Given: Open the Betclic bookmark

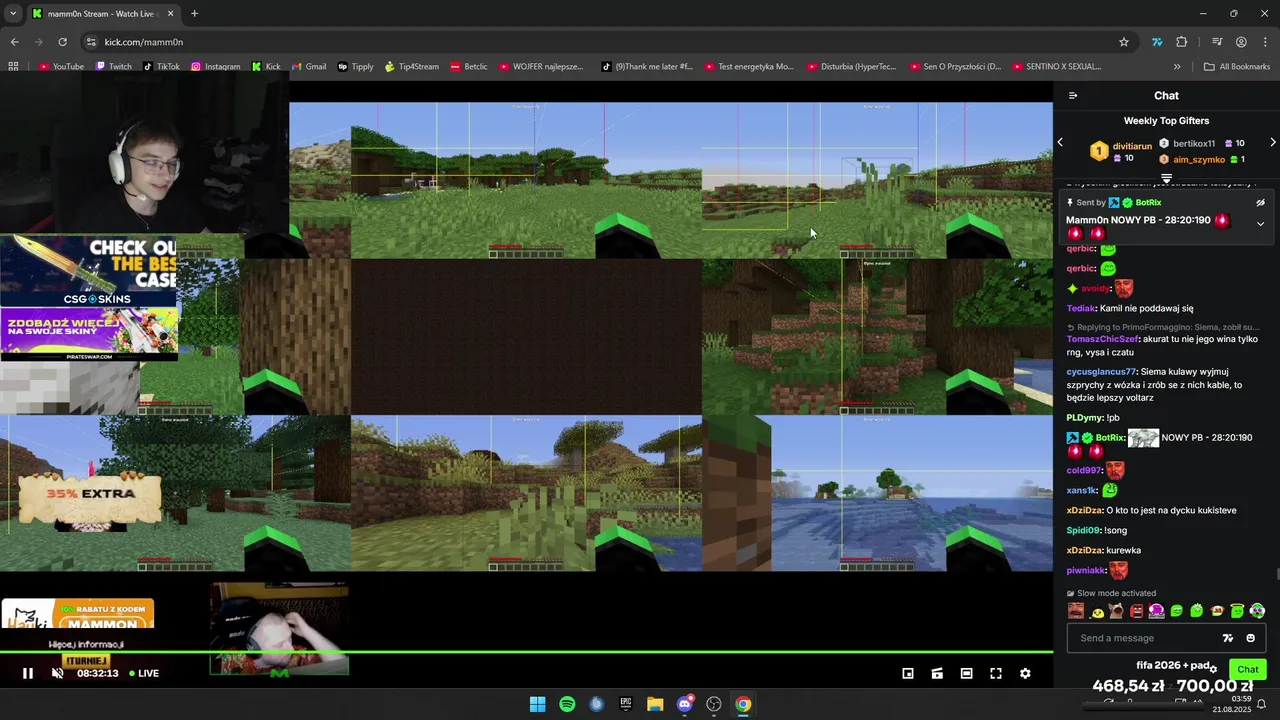Looking at the screenshot, I should 468,67.
